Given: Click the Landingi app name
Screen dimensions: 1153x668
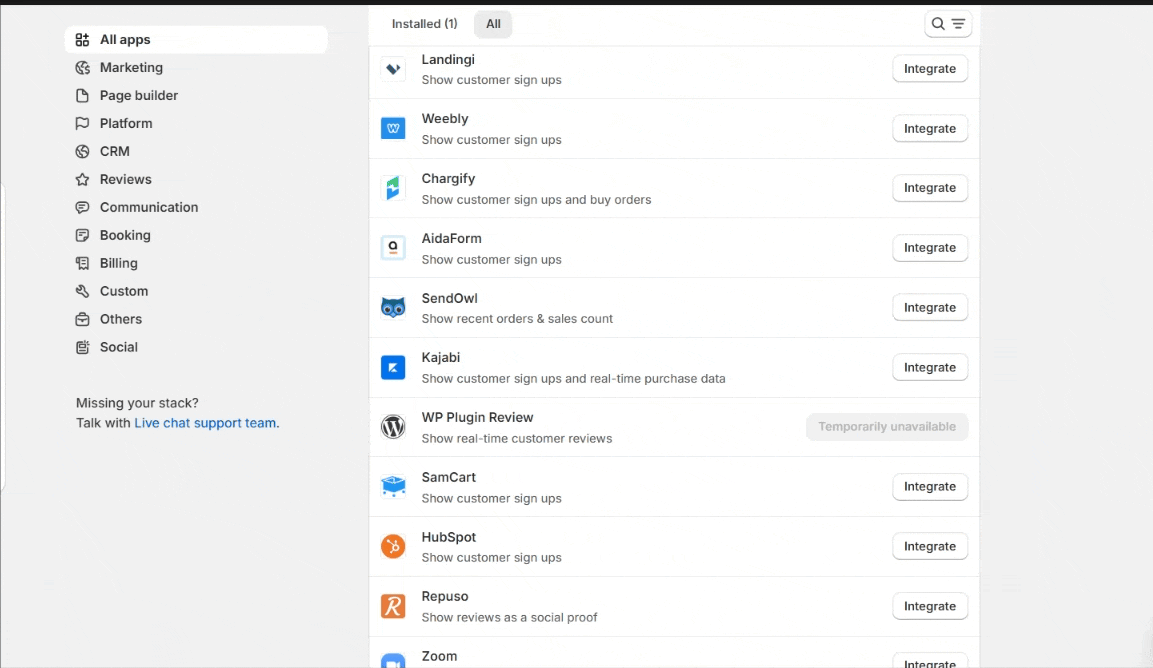Looking at the screenshot, I should coord(448,60).
